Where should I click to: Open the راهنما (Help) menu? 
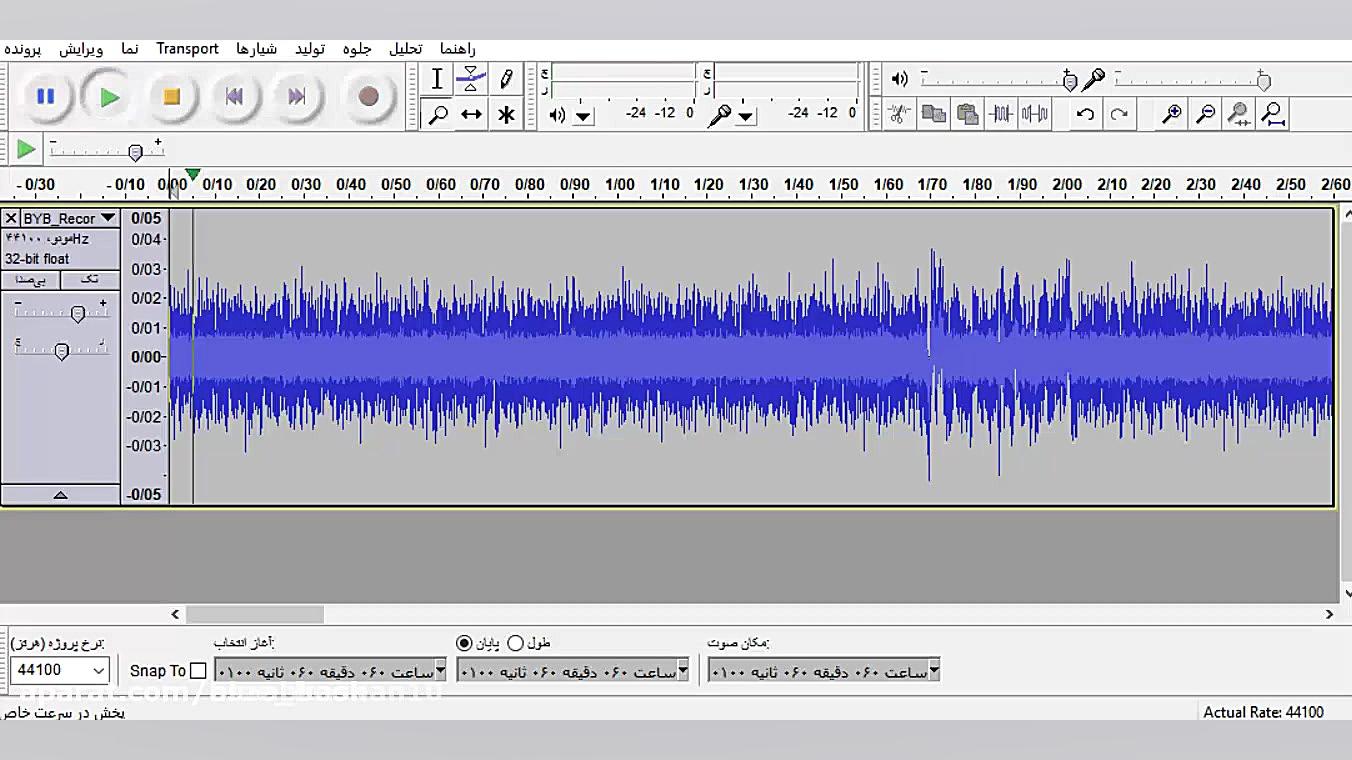coord(457,49)
